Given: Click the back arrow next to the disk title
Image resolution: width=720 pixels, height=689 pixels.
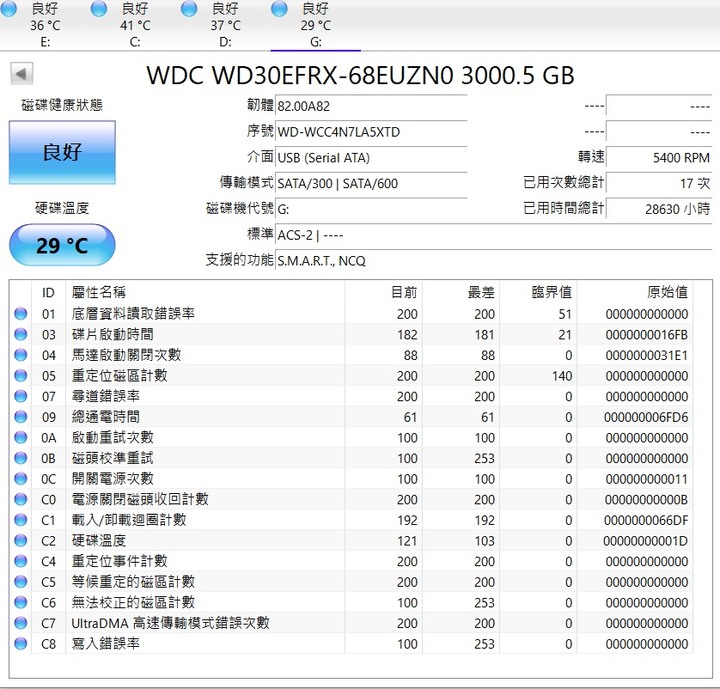Looking at the screenshot, I should pyautogui.click(x=22, y=73).
